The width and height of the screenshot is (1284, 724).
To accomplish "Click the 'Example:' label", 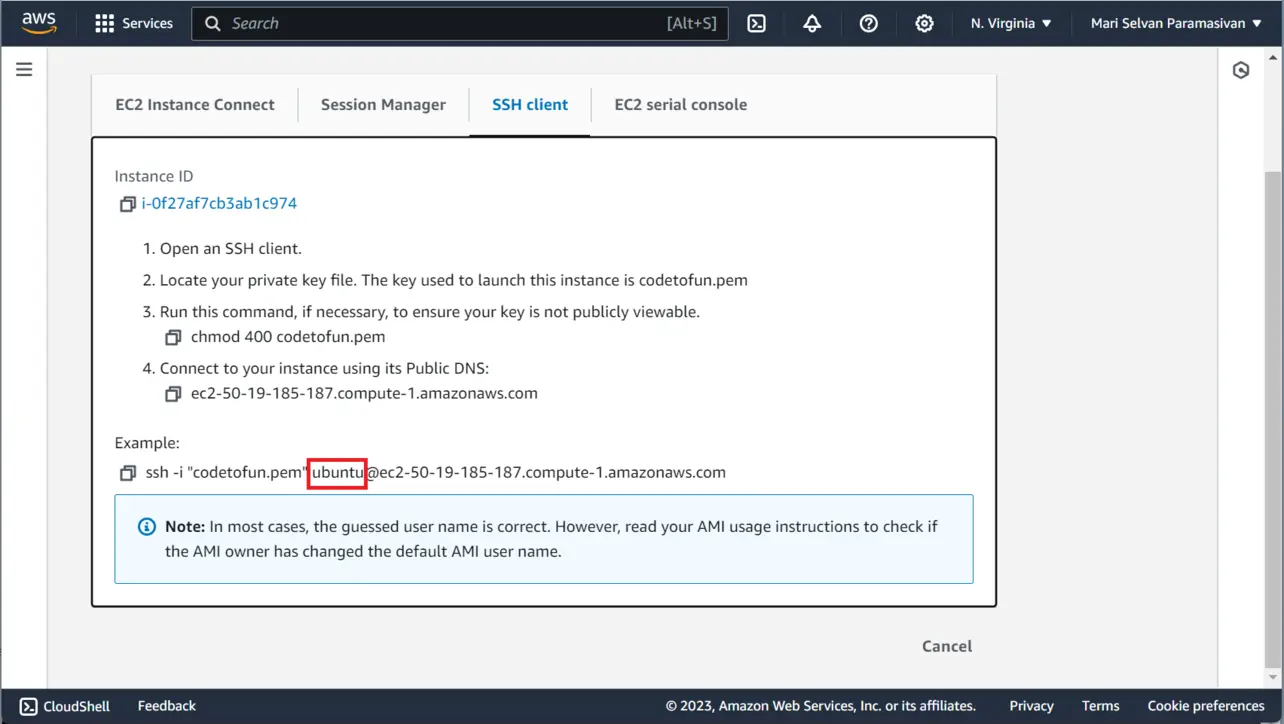I will [x=147, y=443].
